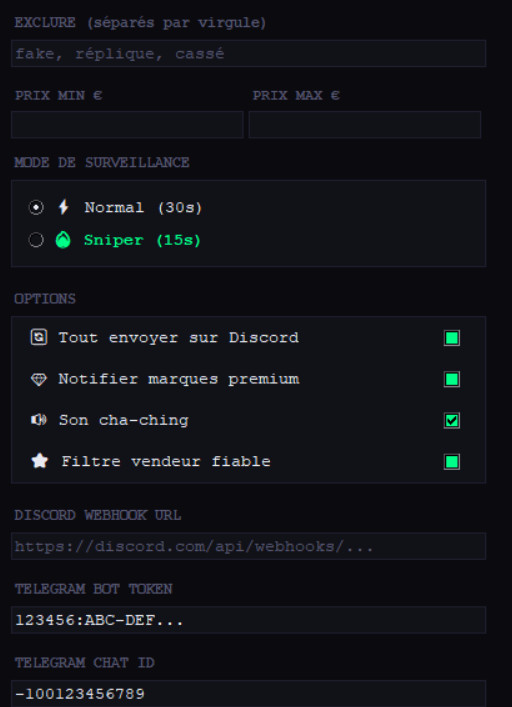Viewport: 512px width, 707px height.
Task: Focus the Discord Webhook URL field
Action: coord(248,546)
